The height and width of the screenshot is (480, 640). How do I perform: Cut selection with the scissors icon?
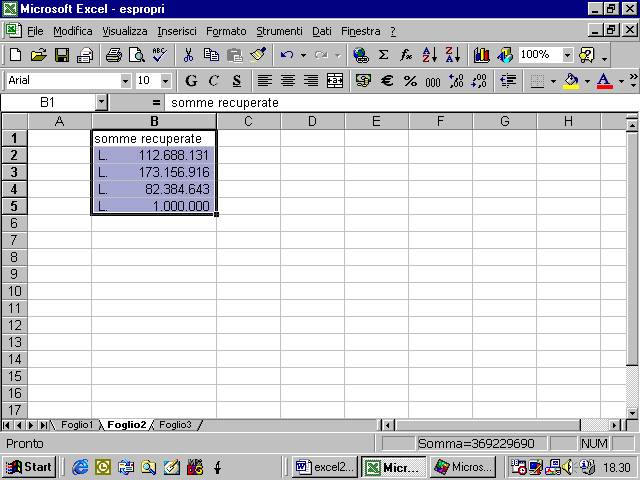coord(188,55)
